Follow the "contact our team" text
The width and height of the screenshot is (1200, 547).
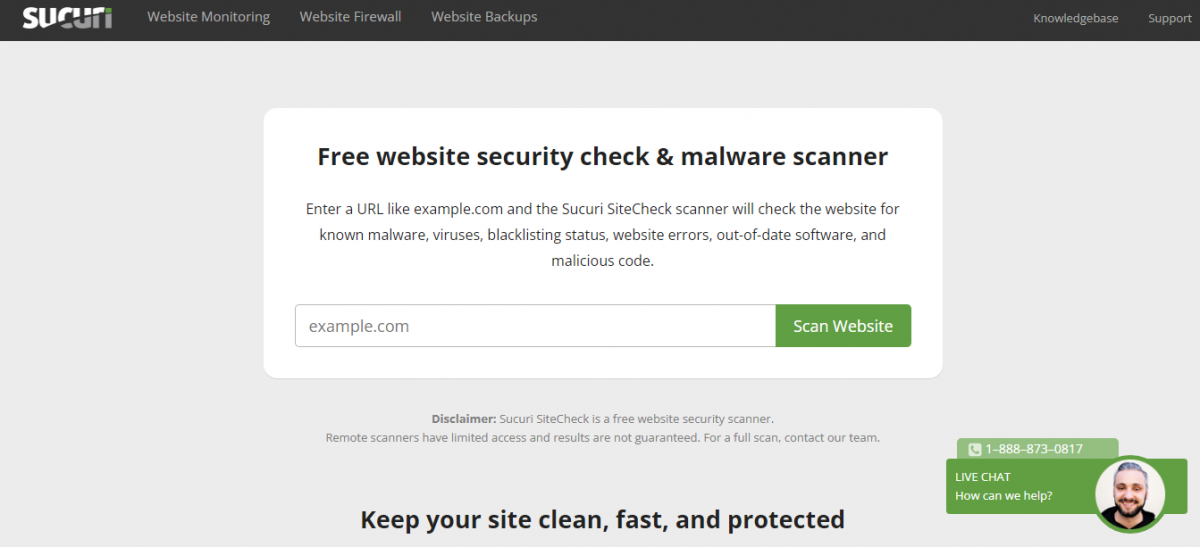coord(832,438)
